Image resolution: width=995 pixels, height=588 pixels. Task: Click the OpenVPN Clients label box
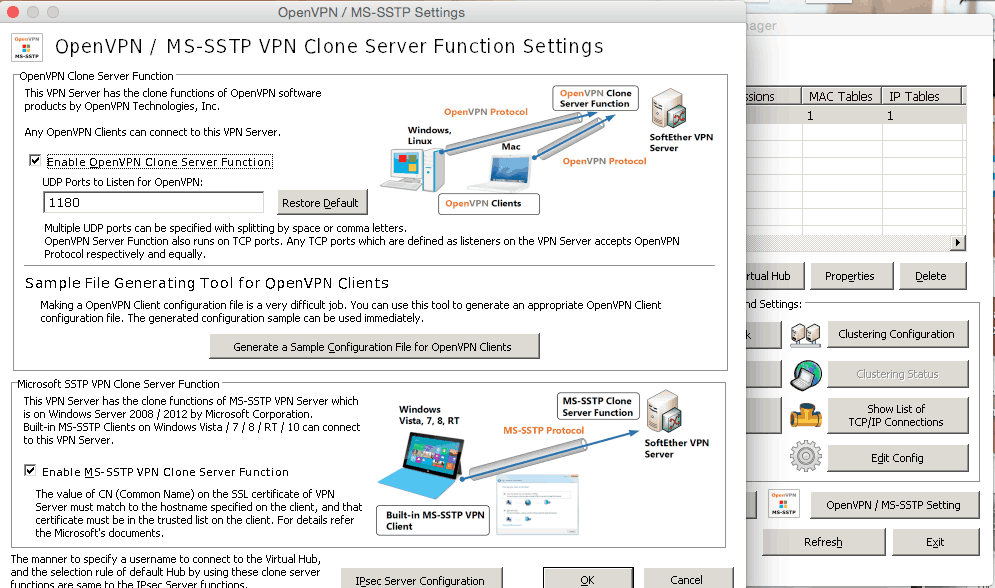click(489, 204)
